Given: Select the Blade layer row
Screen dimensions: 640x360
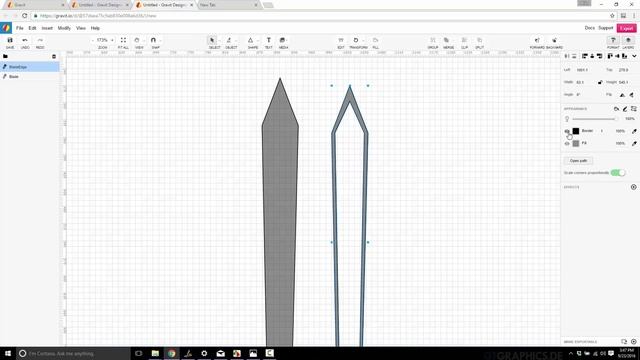Looking at the screenshot, I should (x=30, y=76).
